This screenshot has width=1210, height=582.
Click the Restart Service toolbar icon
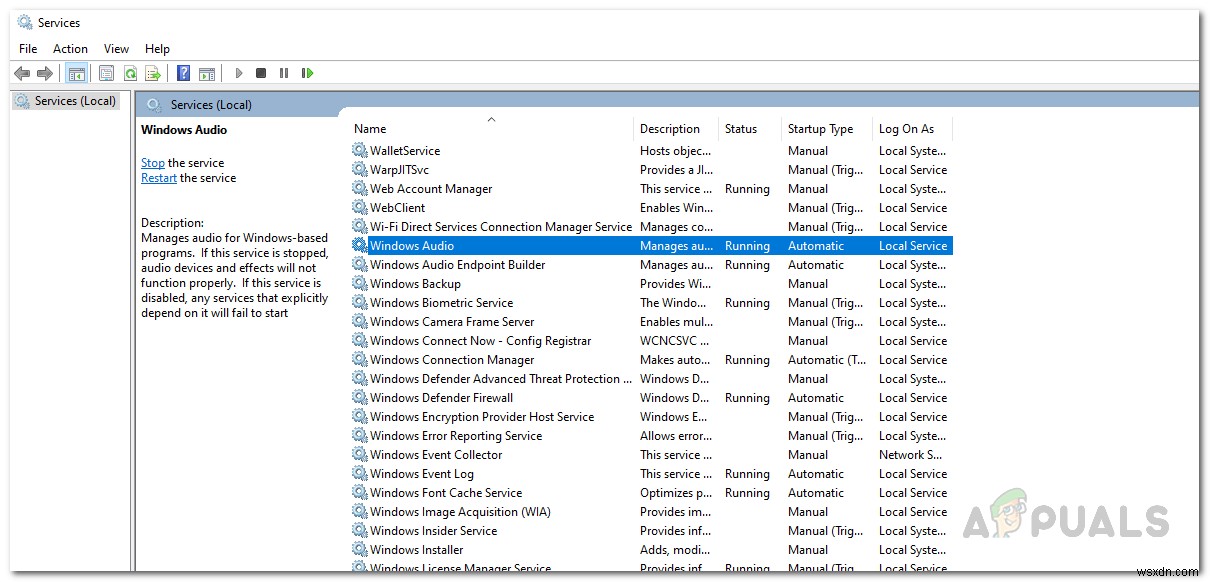click(x=308, y=72)
